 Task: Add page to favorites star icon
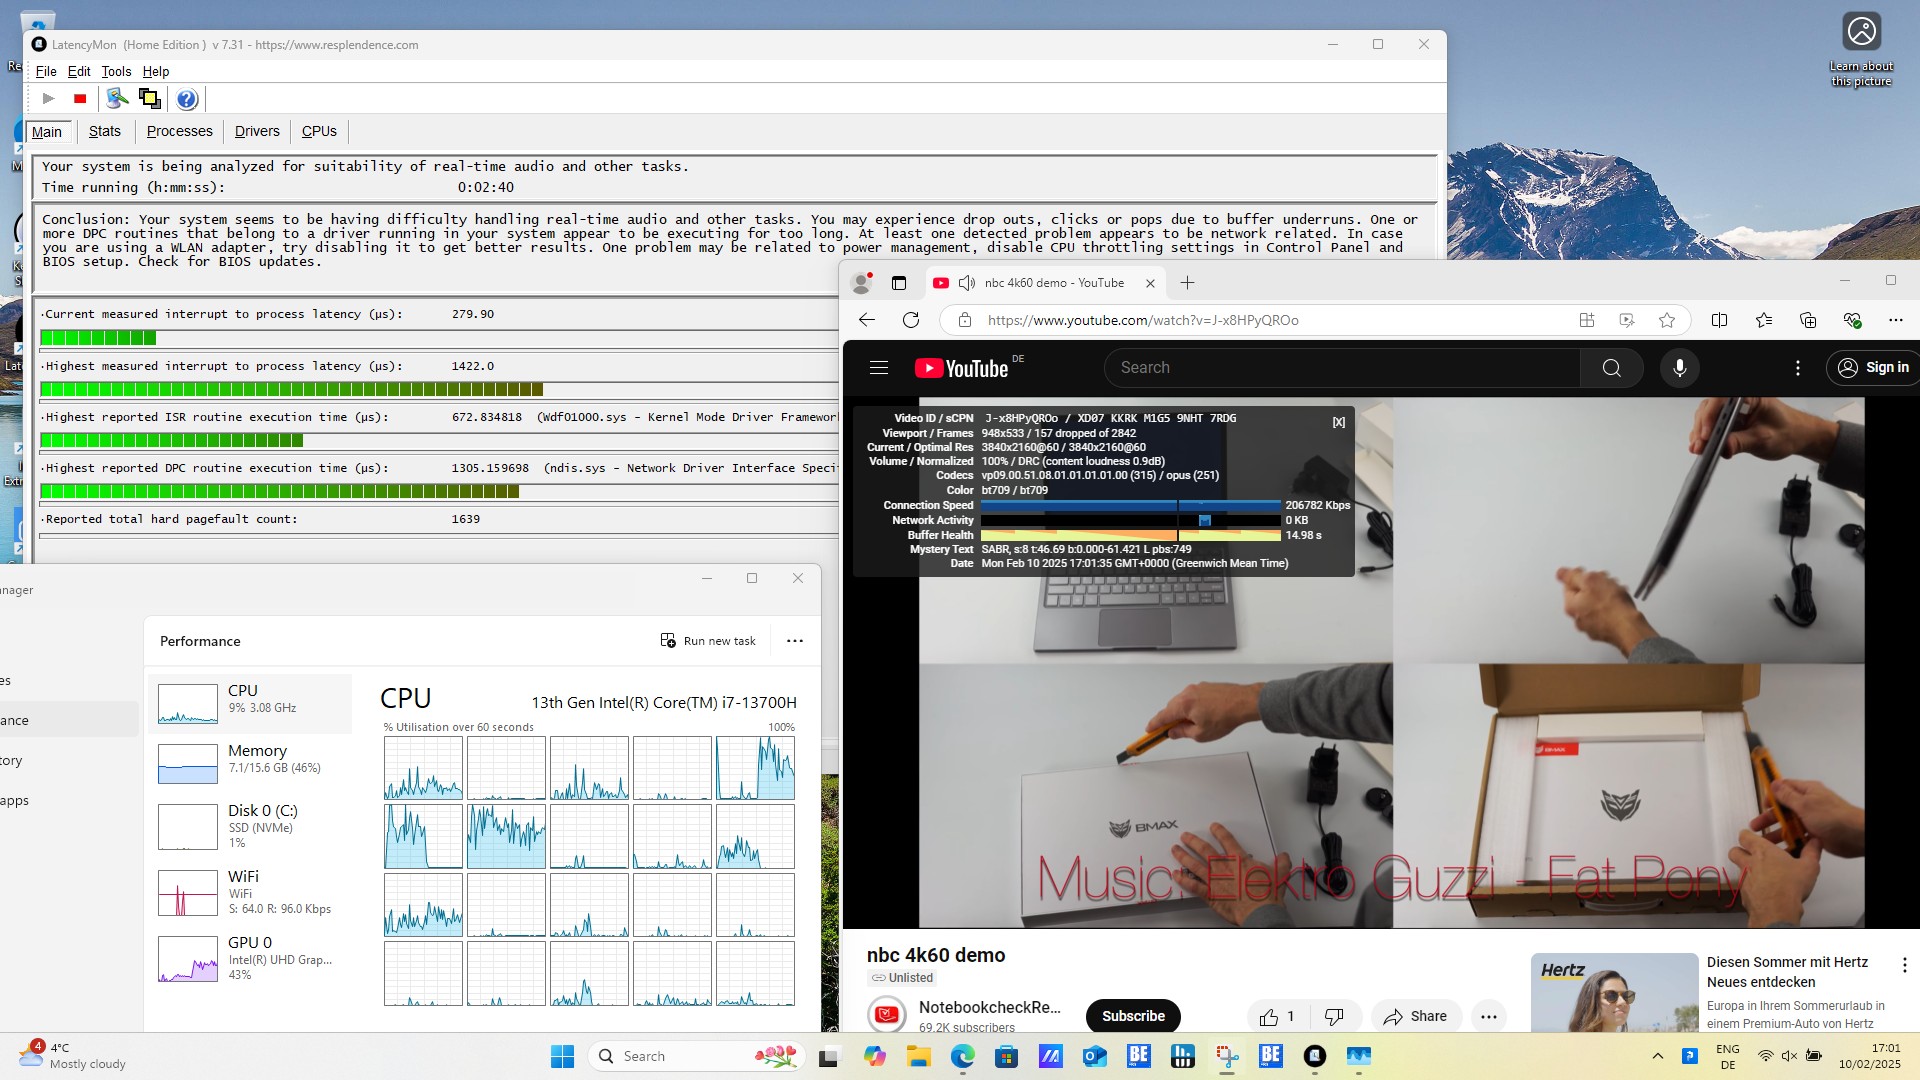point(1666,320)
